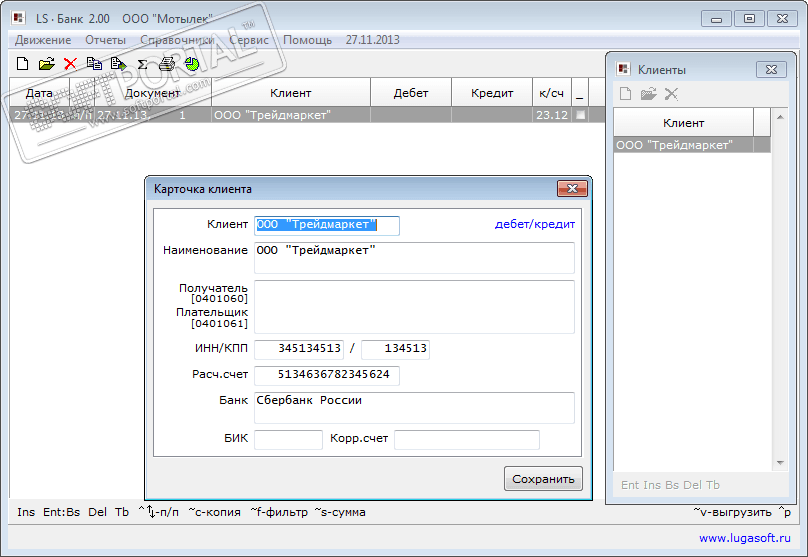Click the ~f-фильтр hint in status bar

point(279,512)
